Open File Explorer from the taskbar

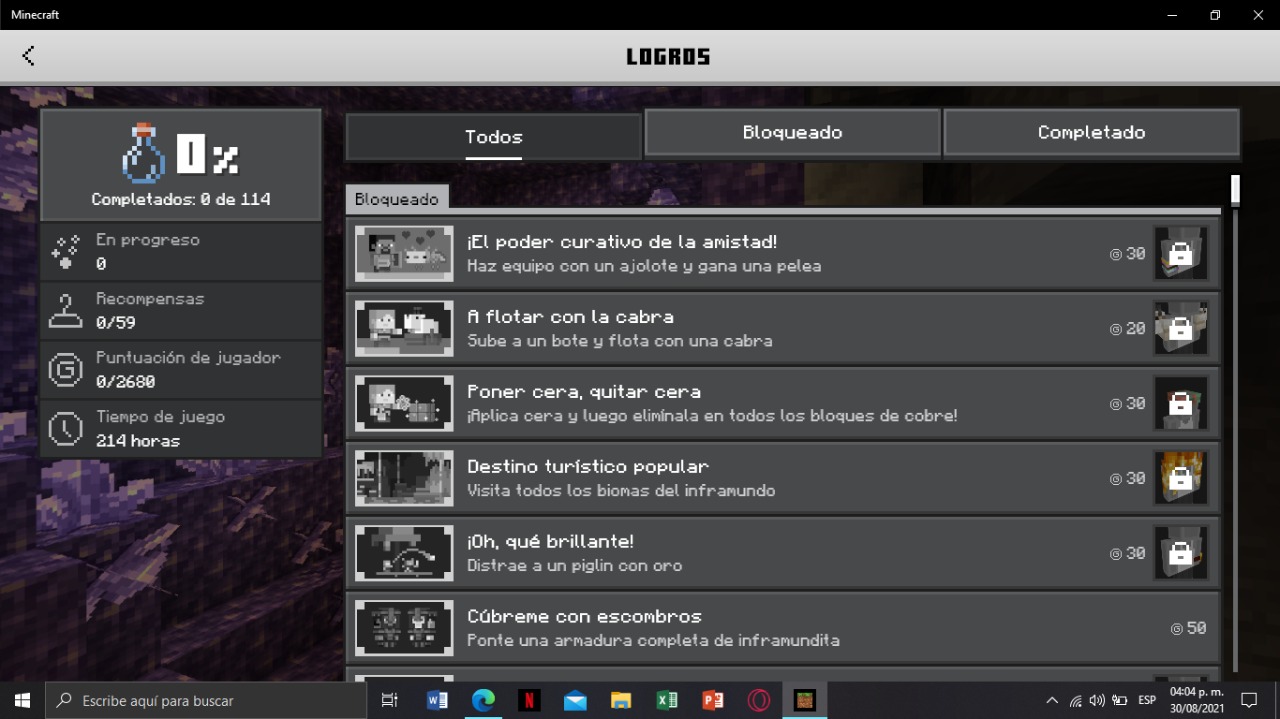pos(621,700)
